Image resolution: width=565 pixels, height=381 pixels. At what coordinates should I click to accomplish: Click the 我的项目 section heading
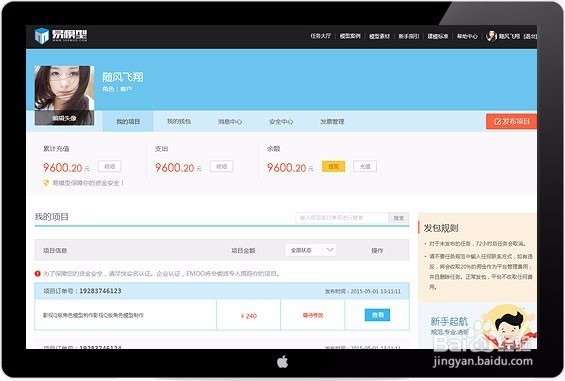[52, 217]
